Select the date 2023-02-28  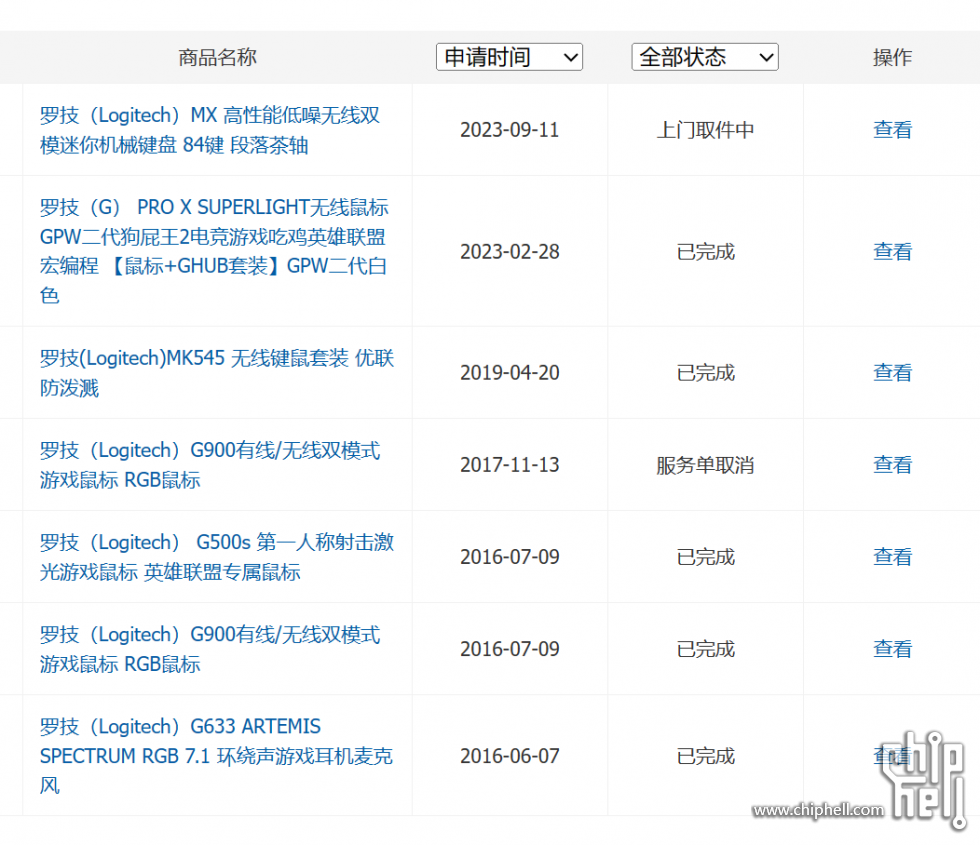pyautogui.click(x=509, y=252)
